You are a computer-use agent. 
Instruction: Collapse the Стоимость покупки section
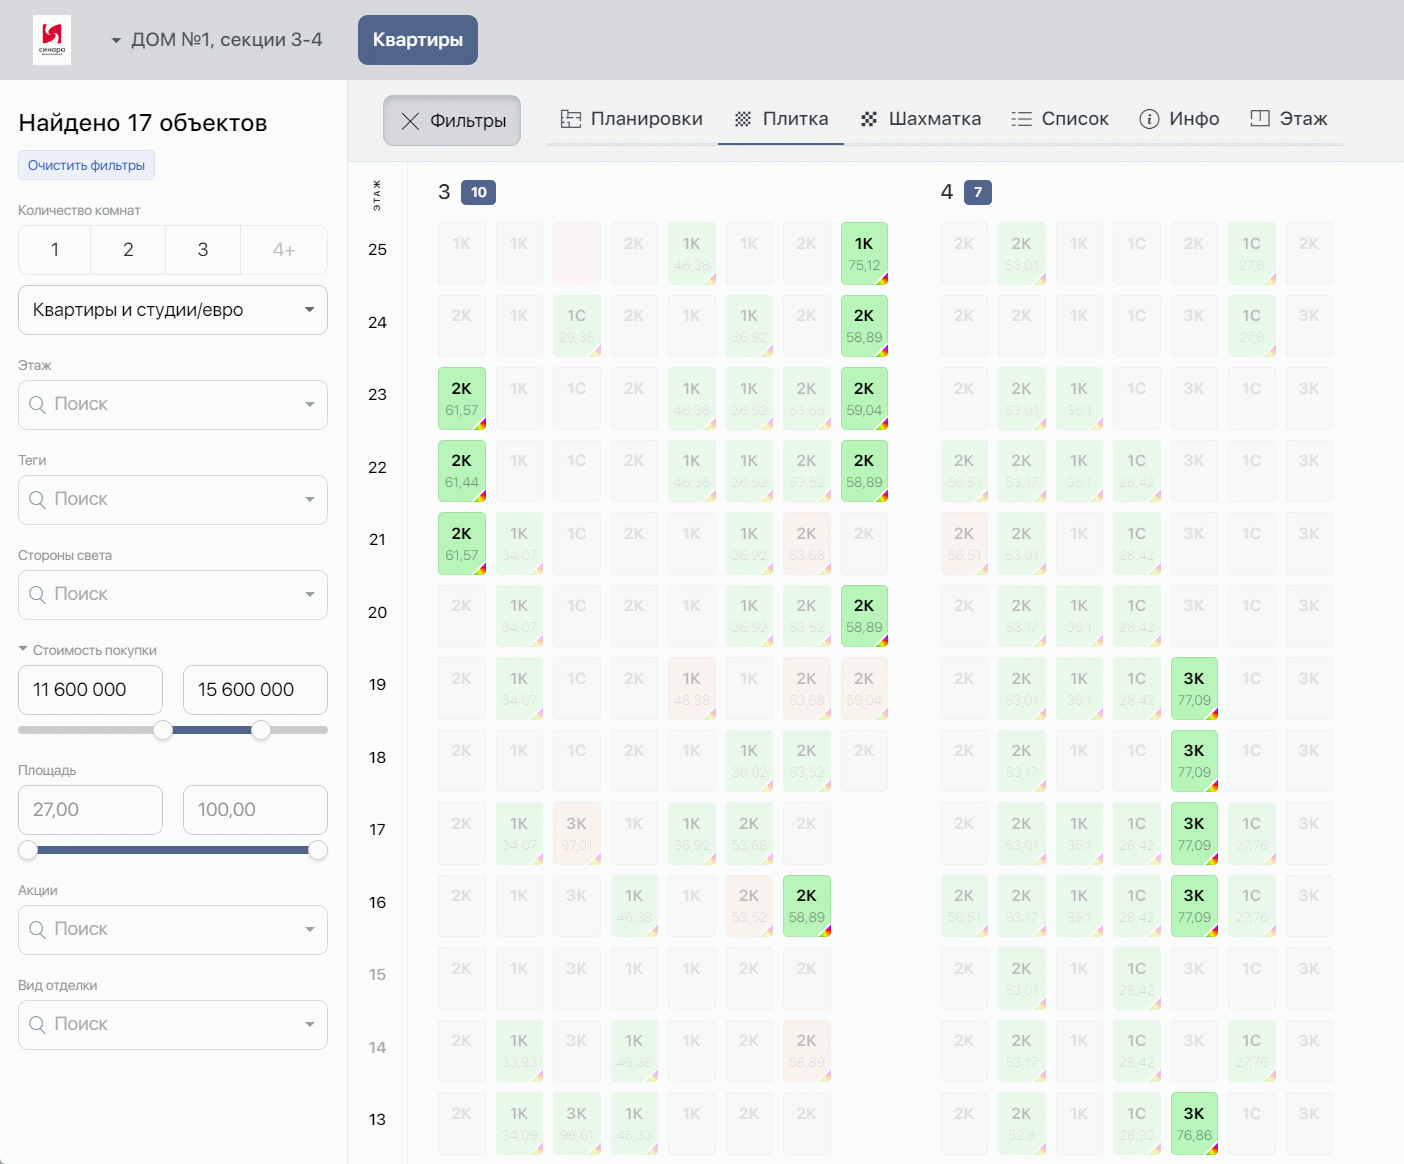pos(23,650)
